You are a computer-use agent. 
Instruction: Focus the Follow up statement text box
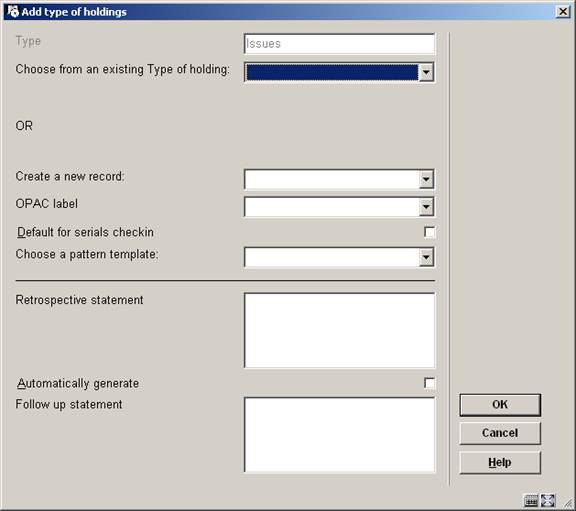(x=339, y=435)
